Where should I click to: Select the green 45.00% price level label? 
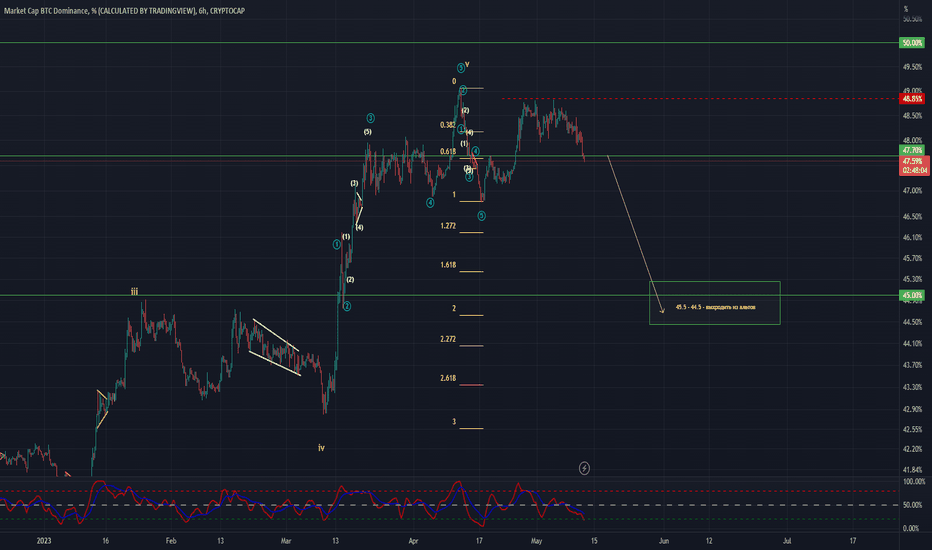(912, 296)
